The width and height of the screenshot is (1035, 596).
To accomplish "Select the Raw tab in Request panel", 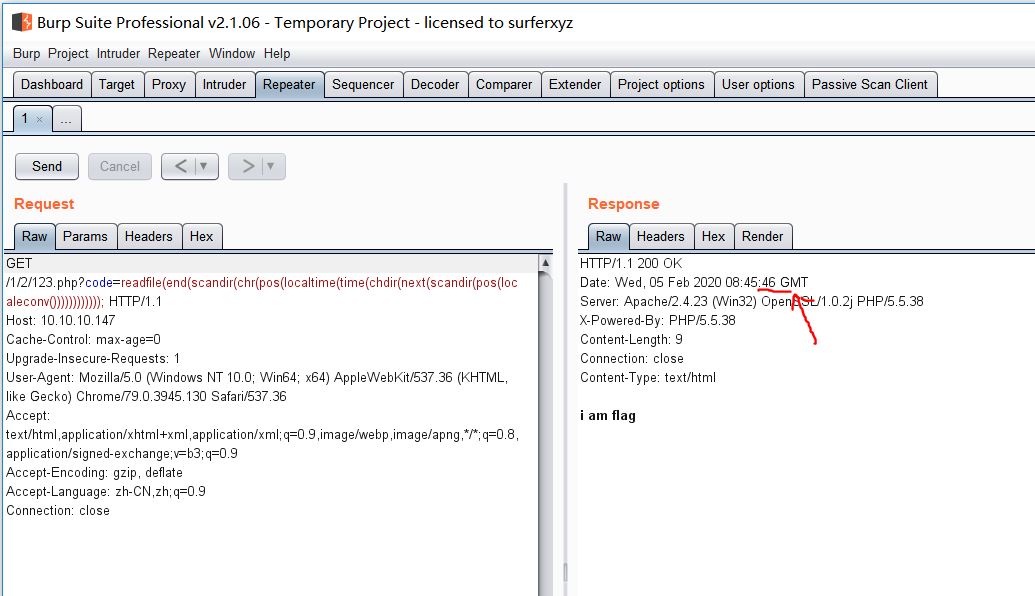I will (34, 236).
